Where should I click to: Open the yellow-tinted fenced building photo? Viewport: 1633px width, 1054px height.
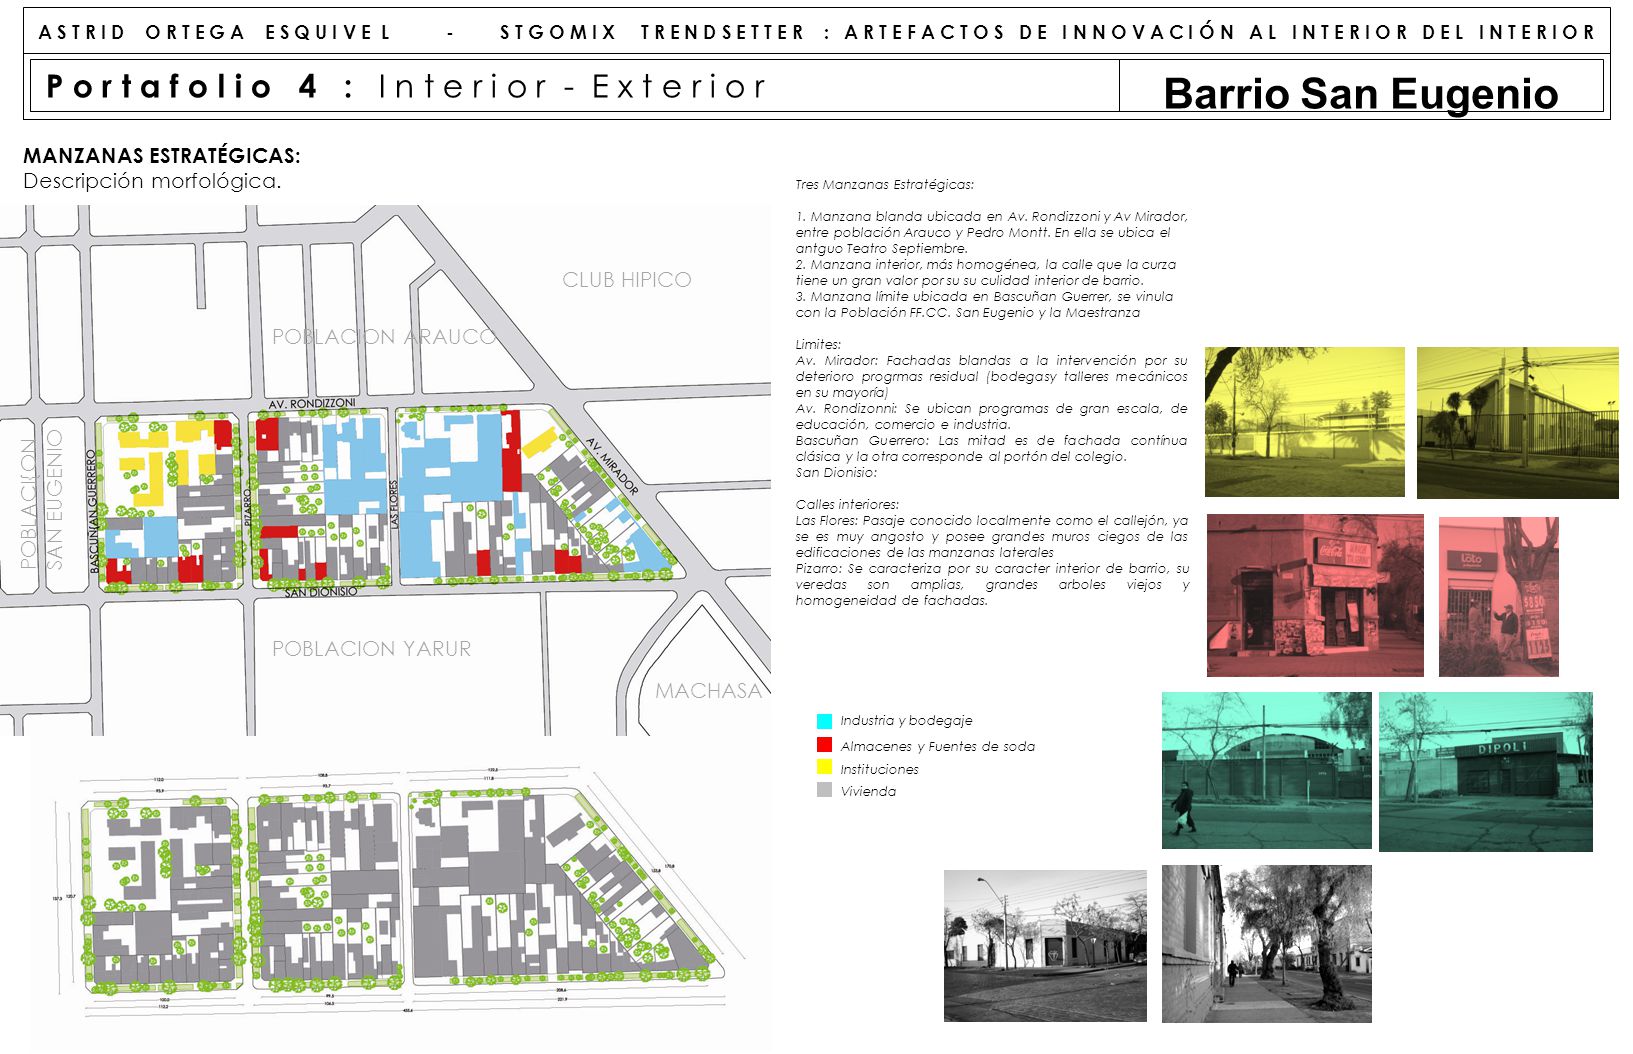pyautogui.click(x=1517, y=422)
